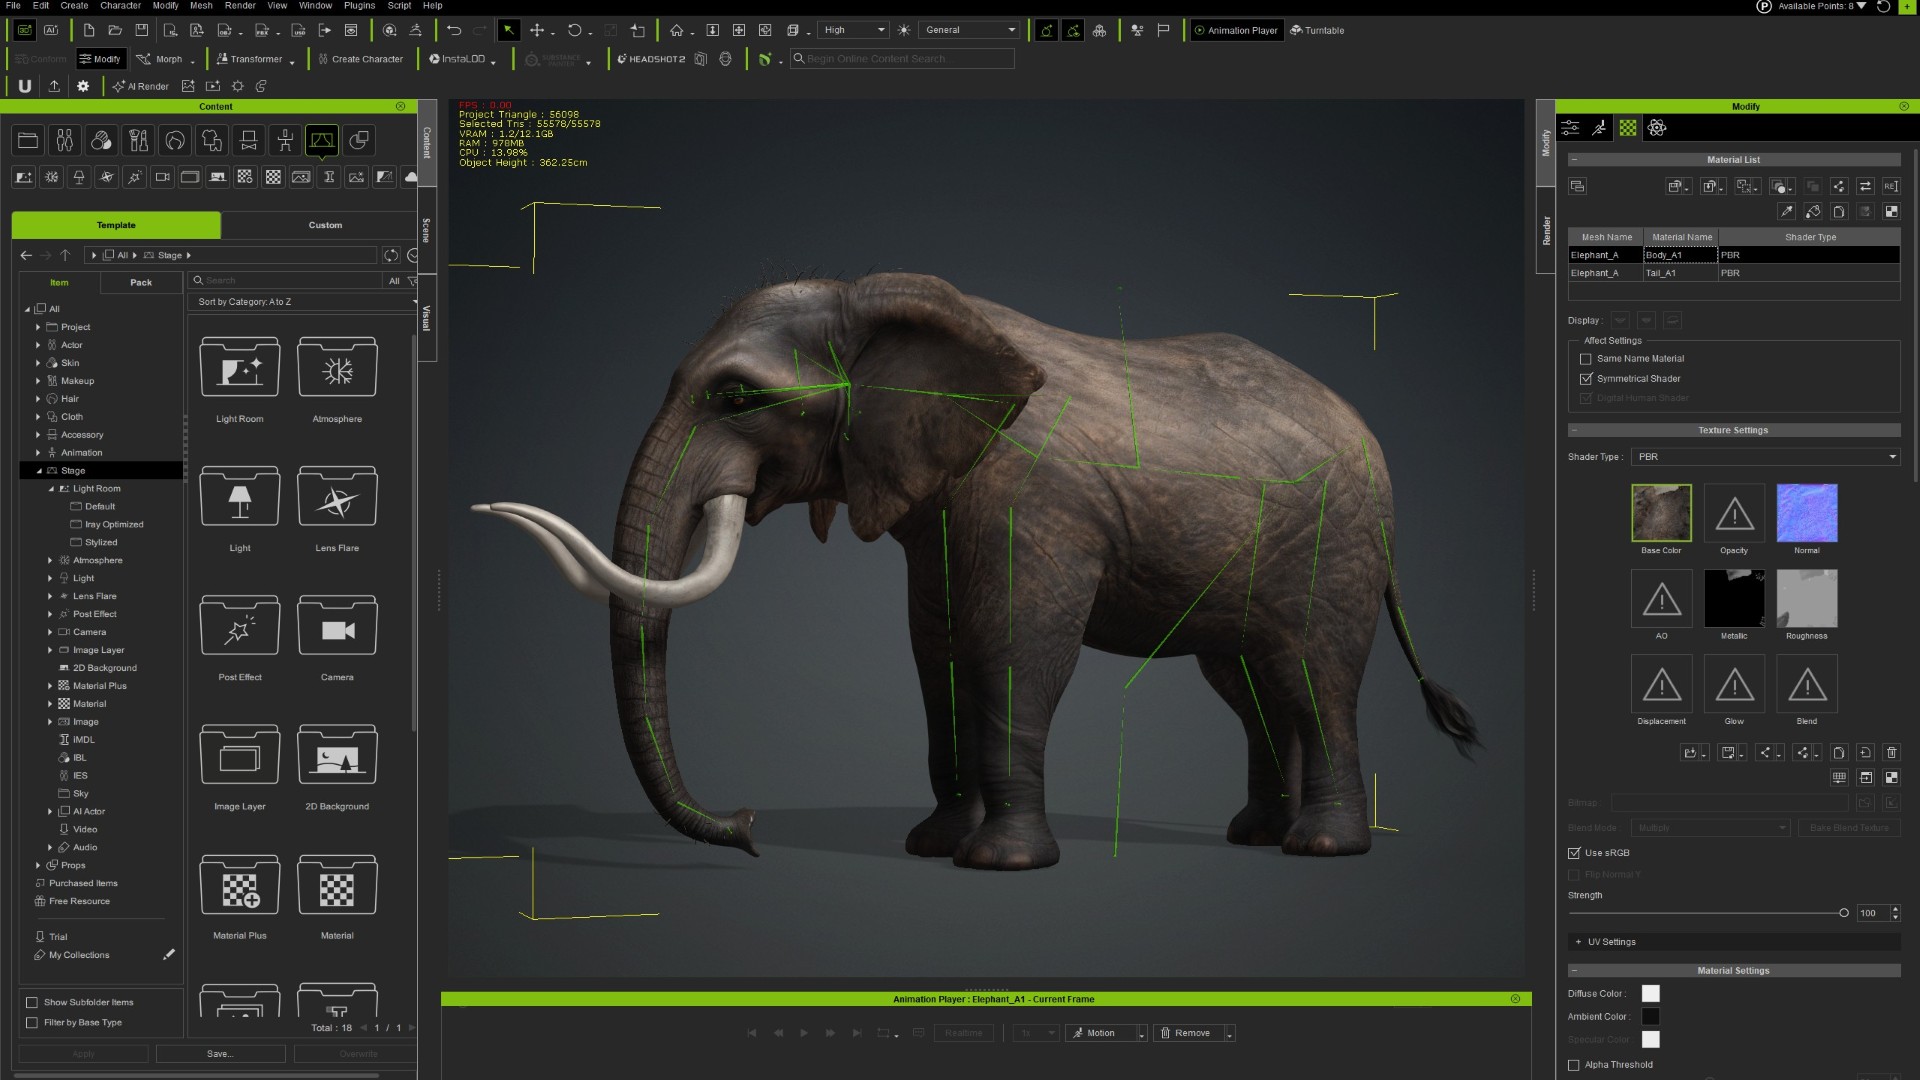Click the Roughness texture slot

click(1806, 598)
